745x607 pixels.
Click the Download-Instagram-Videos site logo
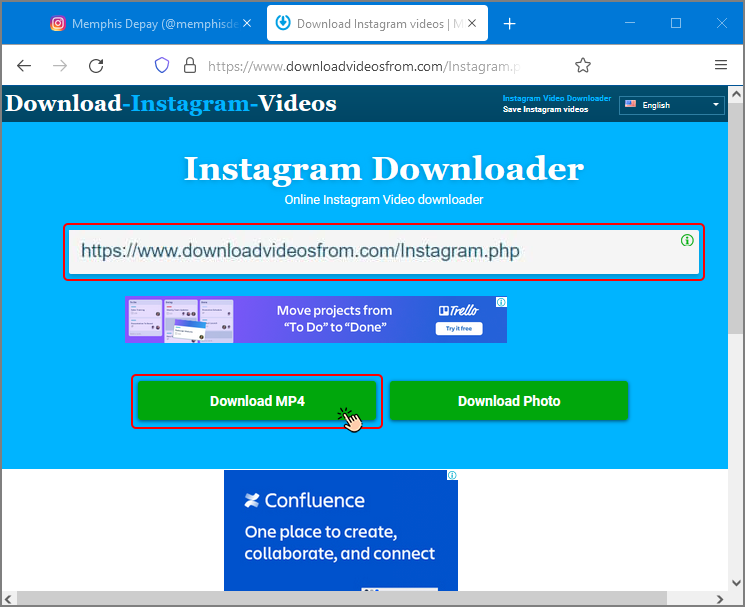point(171,104)
